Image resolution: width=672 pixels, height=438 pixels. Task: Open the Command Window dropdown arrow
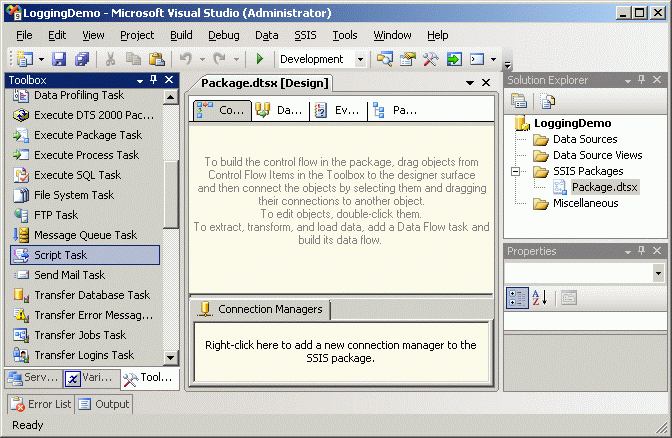click(493, 59)
